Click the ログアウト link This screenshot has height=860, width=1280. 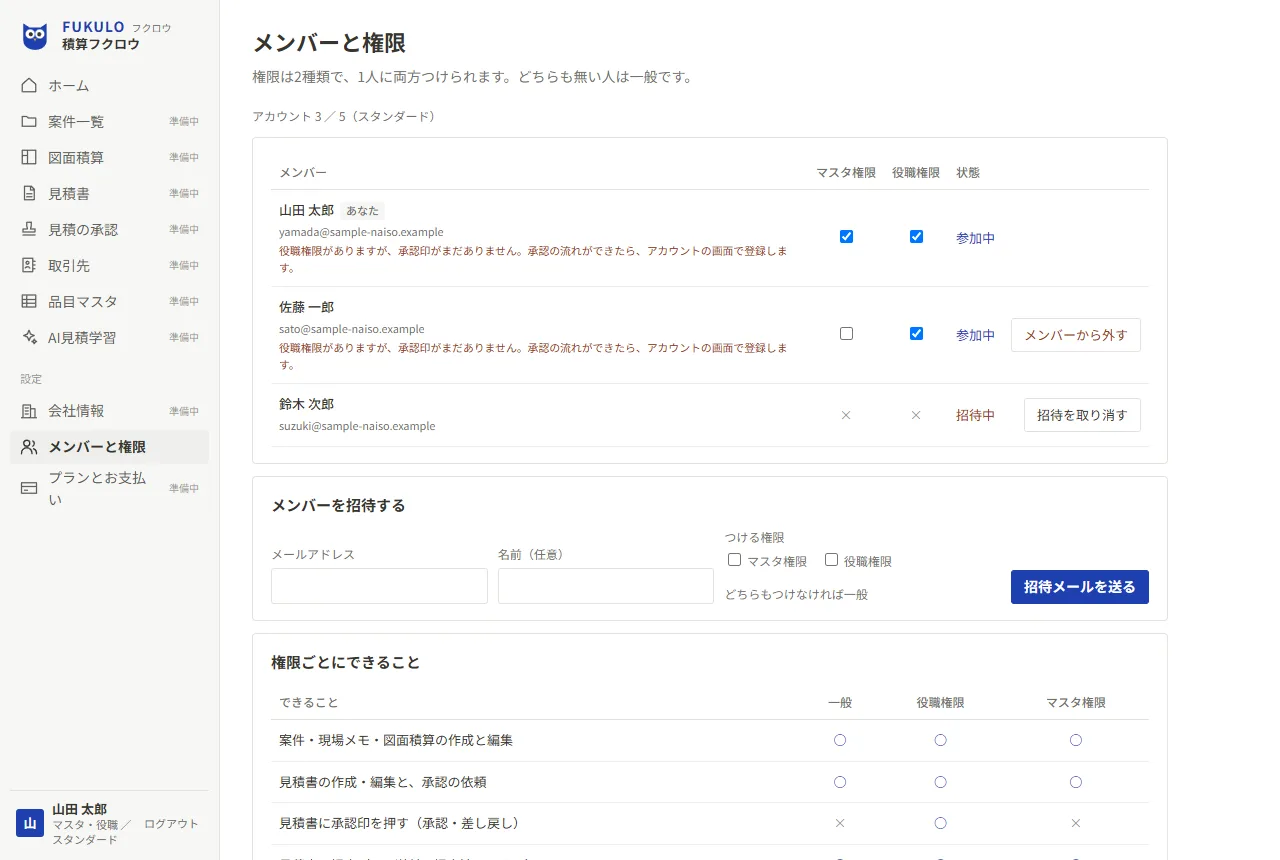(x=171, y=824)
